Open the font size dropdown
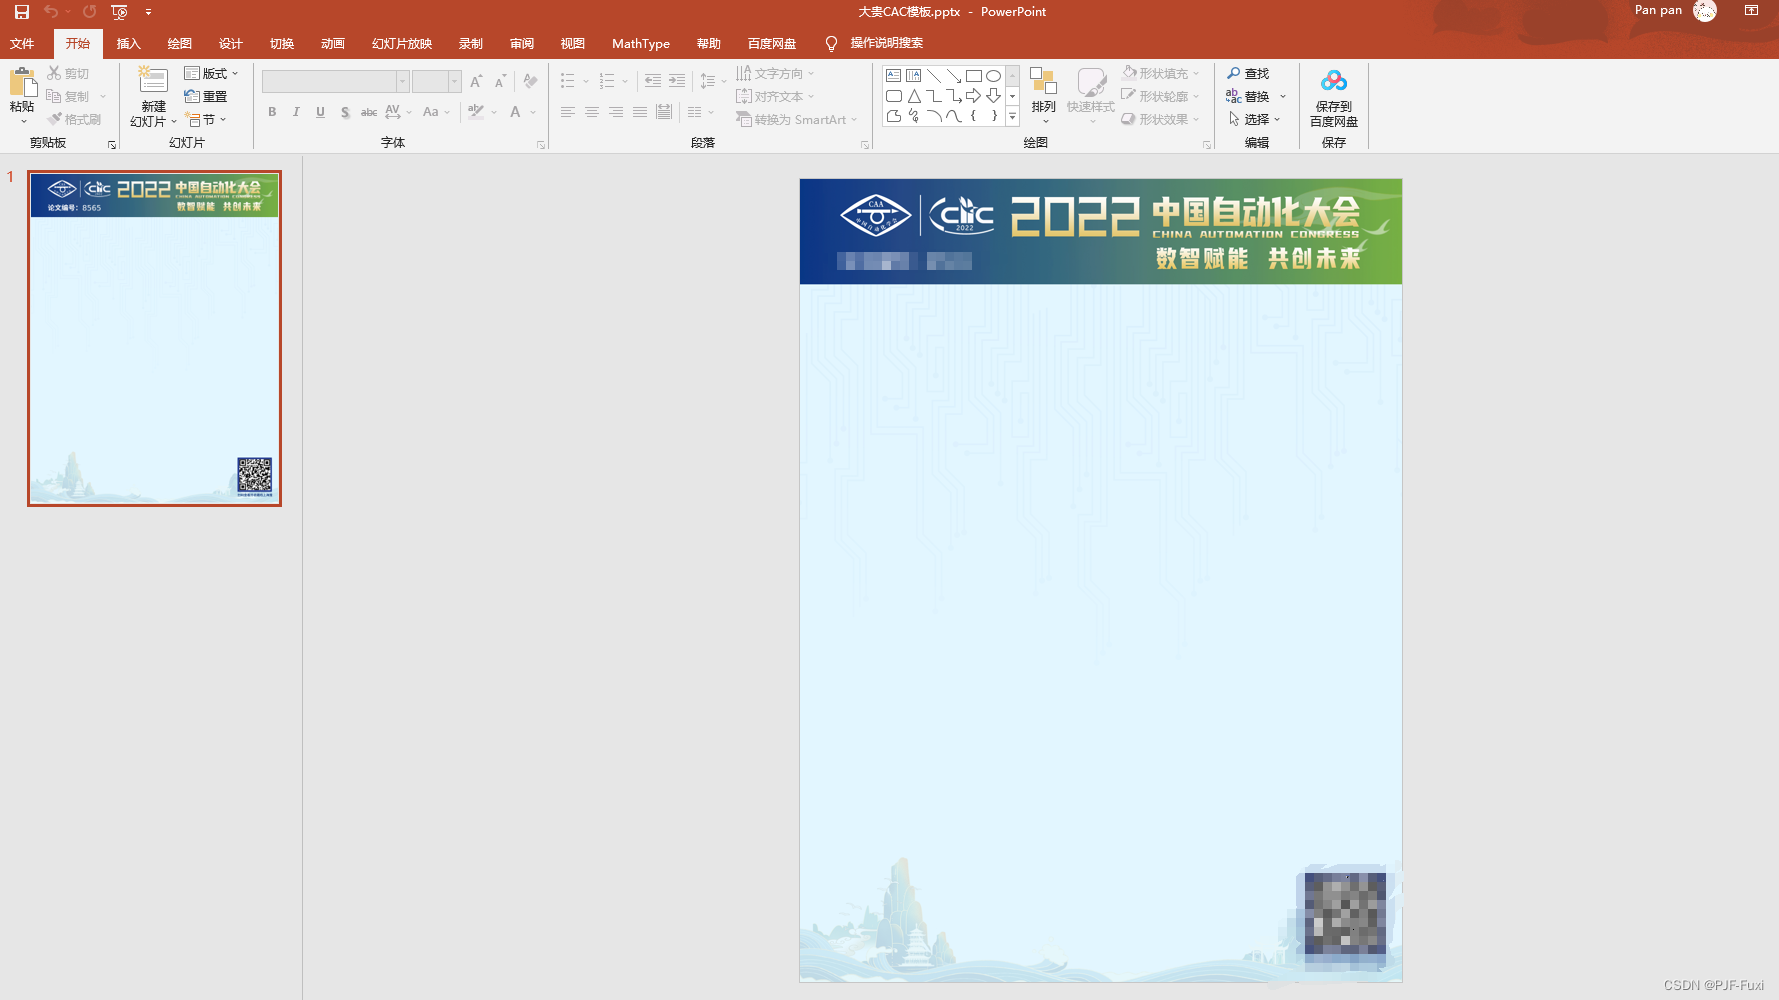 455,81
